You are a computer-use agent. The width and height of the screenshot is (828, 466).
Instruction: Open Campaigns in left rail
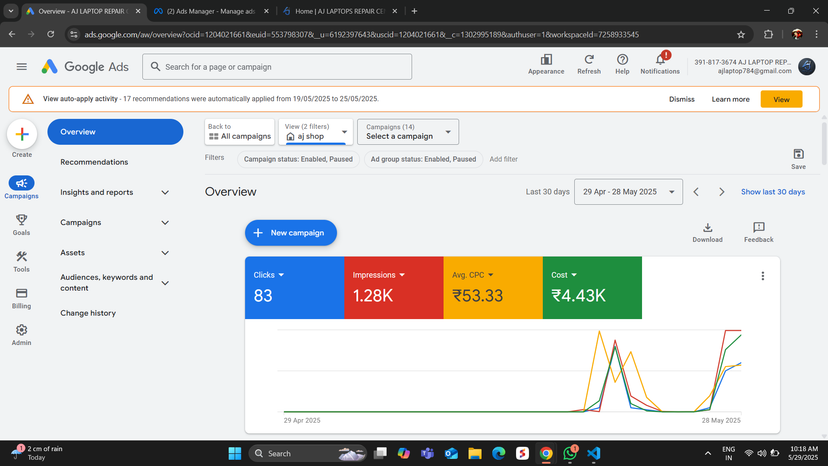pos(21,188)
